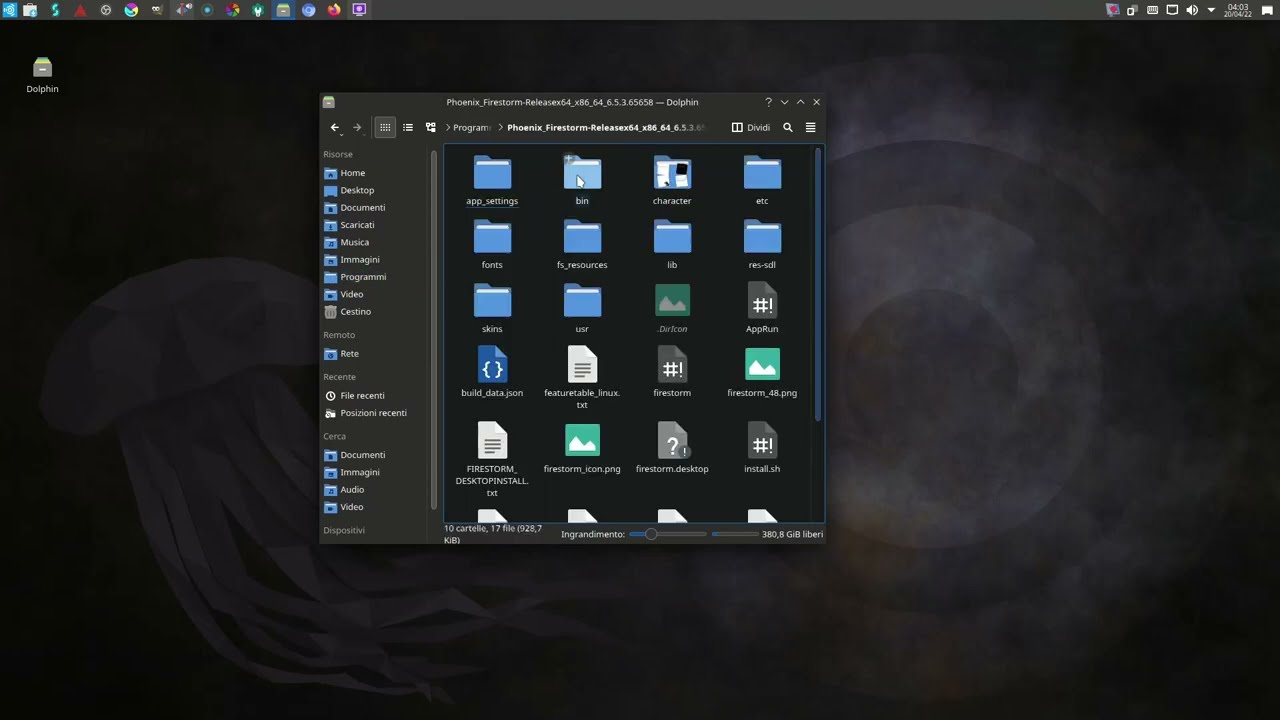The width and height of the screenshot is (1280, 720).
Task: Click the Dolphin entry in the taskbar
Action: click(283, 10)
